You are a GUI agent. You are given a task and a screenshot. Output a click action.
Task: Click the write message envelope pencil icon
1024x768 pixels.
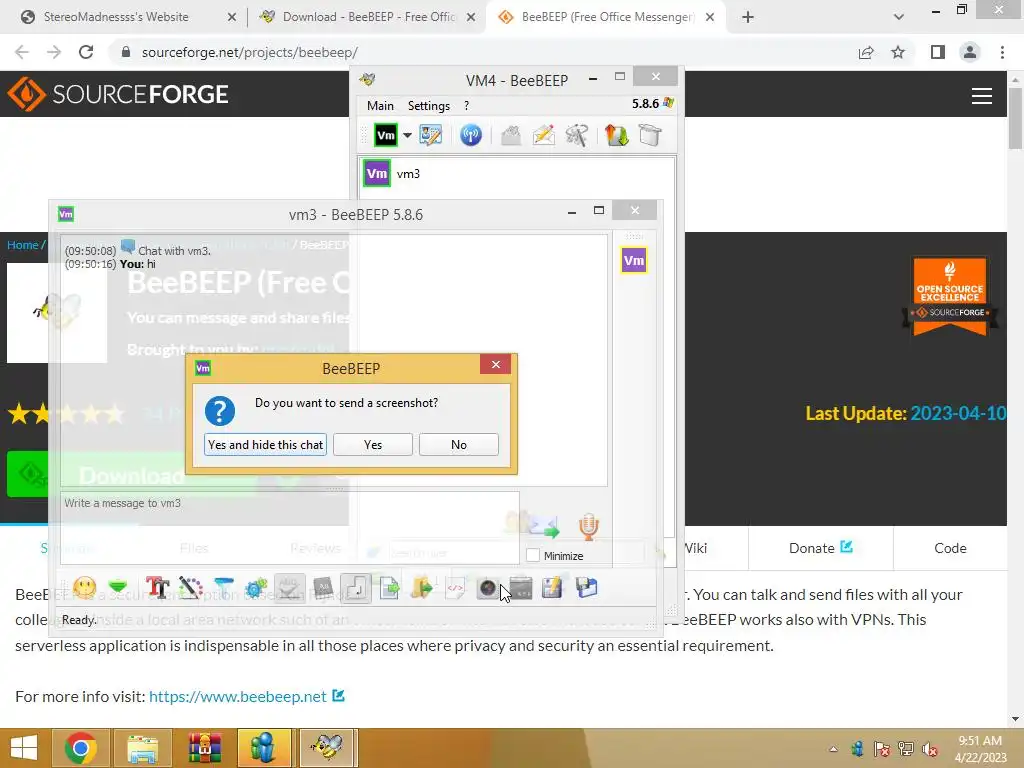click(543, 136)
